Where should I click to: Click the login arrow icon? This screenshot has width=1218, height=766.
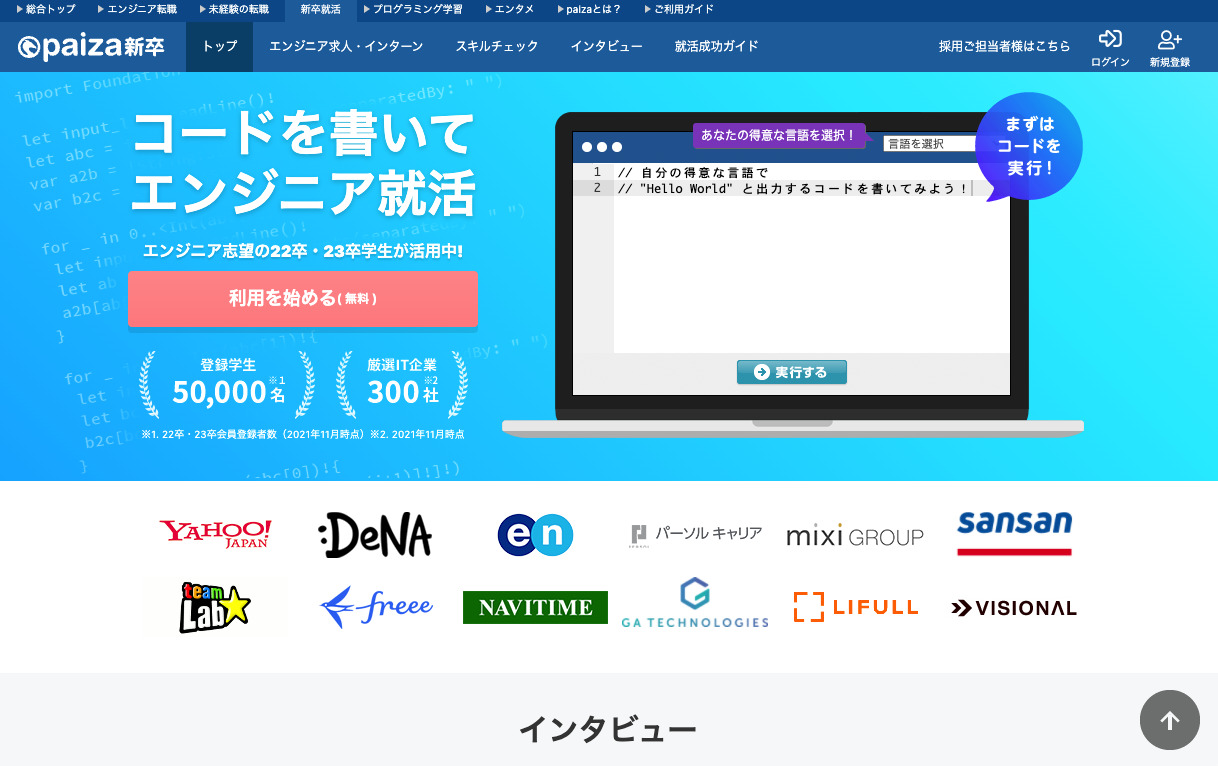pyautogui.click(x=1110, y=39)
